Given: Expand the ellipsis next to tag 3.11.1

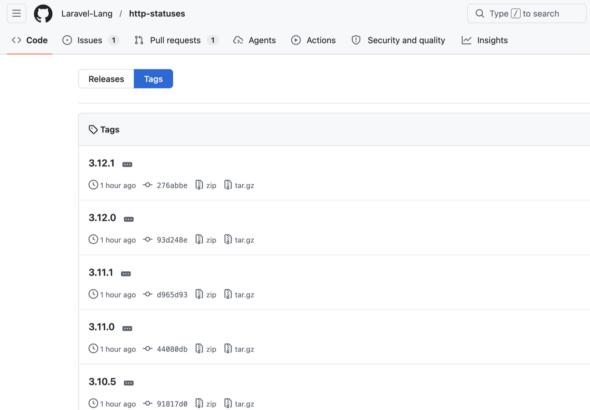Looking at the screenshot, I should pyautogui.click(x=126, y=273).
